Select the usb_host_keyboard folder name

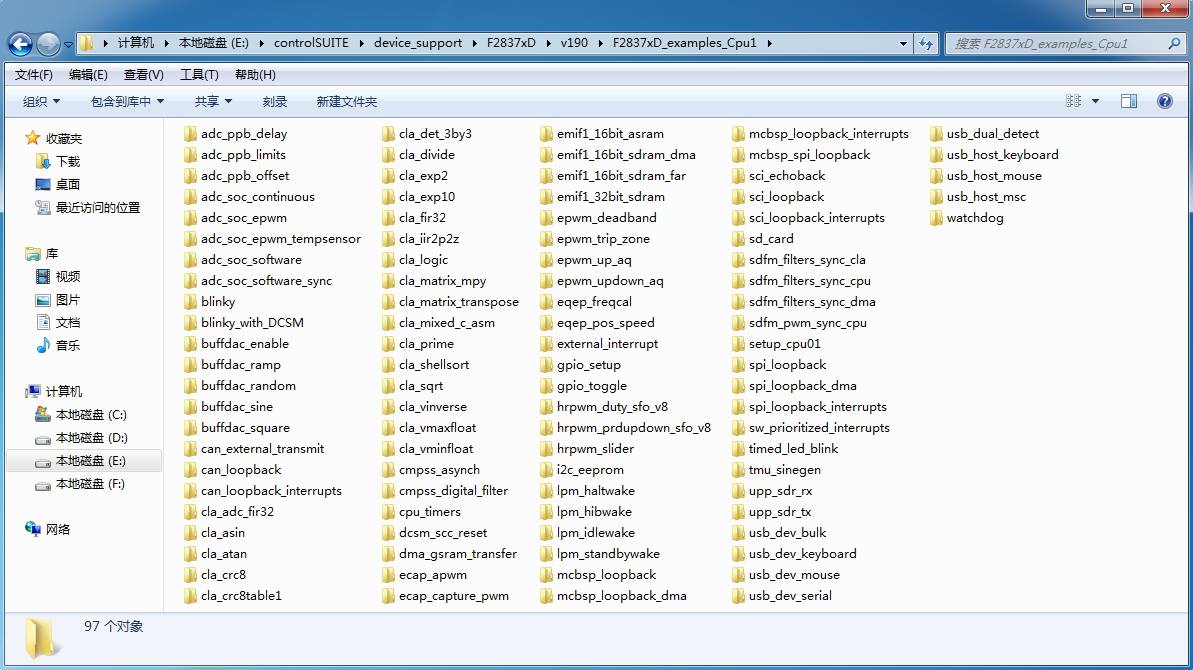(x=1003, y=155)
